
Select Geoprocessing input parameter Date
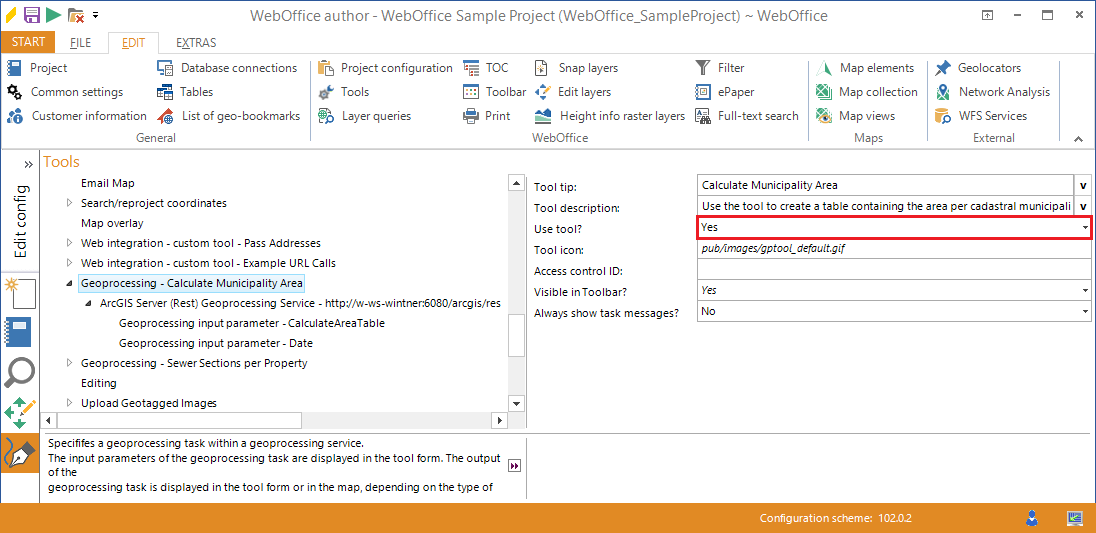pos(216,344)
